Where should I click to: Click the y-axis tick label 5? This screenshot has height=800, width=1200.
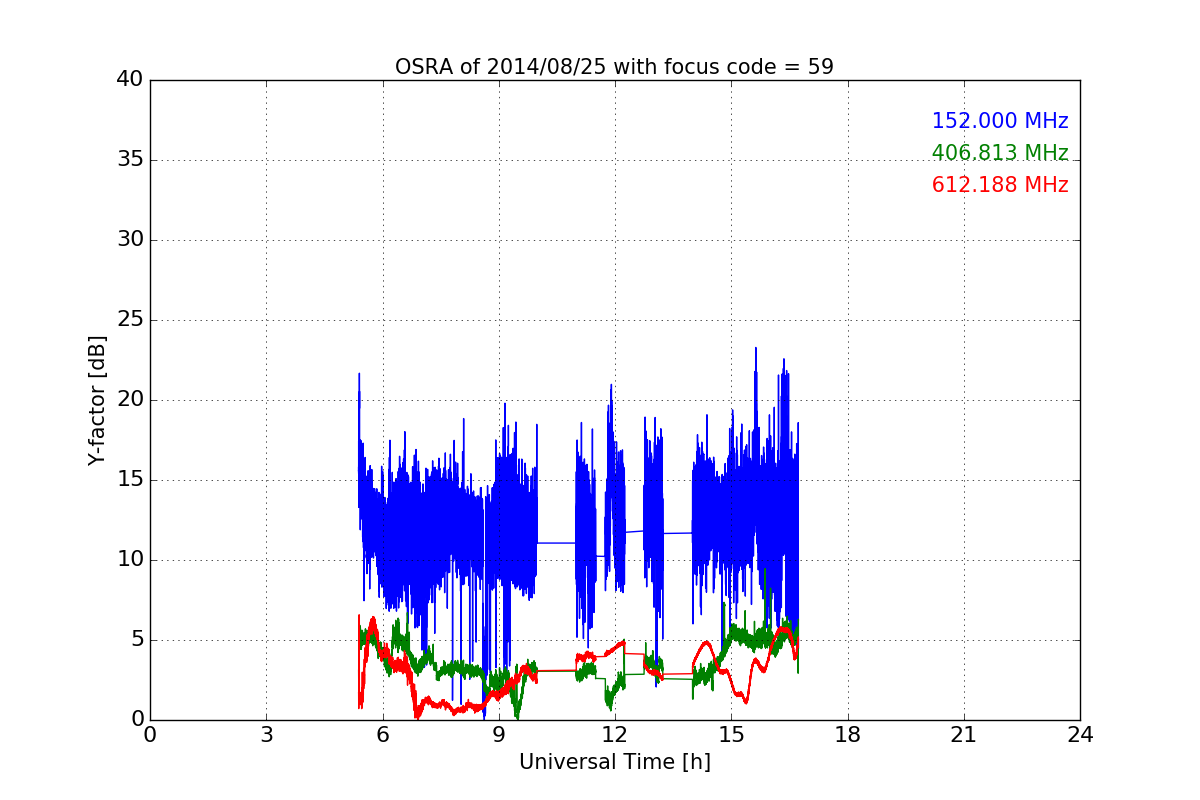pos(137,640)
